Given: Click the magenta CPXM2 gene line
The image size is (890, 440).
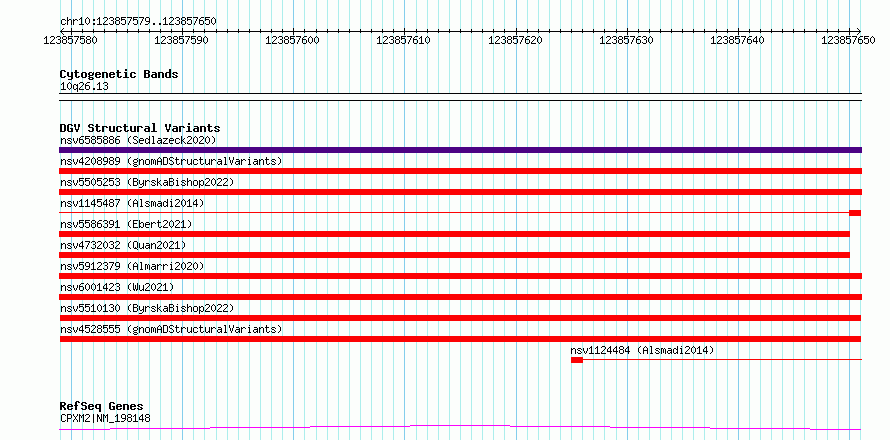Looking at the screenshot, I should [x=460, y=428].
